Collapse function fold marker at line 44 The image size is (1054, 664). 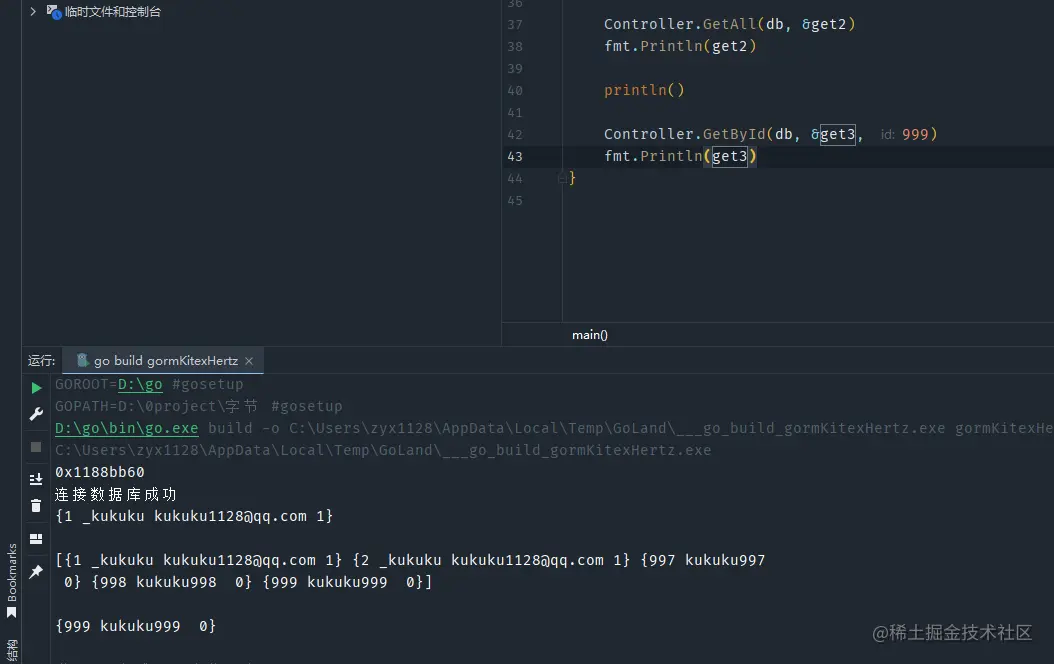tap(562, 178)
